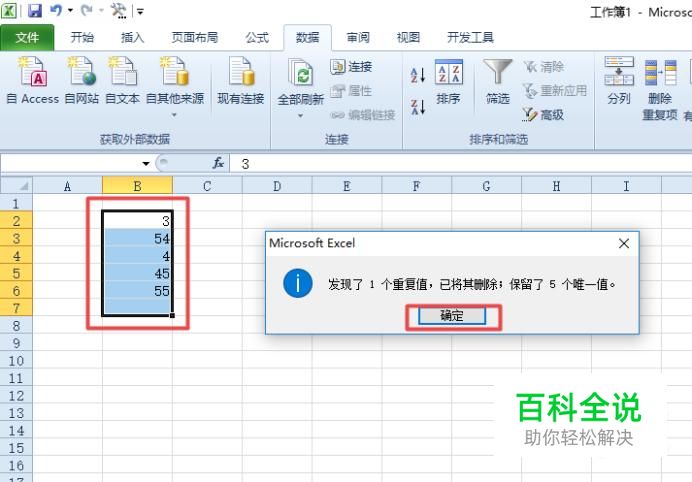
Task: Select column C header
Action: pyautogui.click(x=207, y=186)
